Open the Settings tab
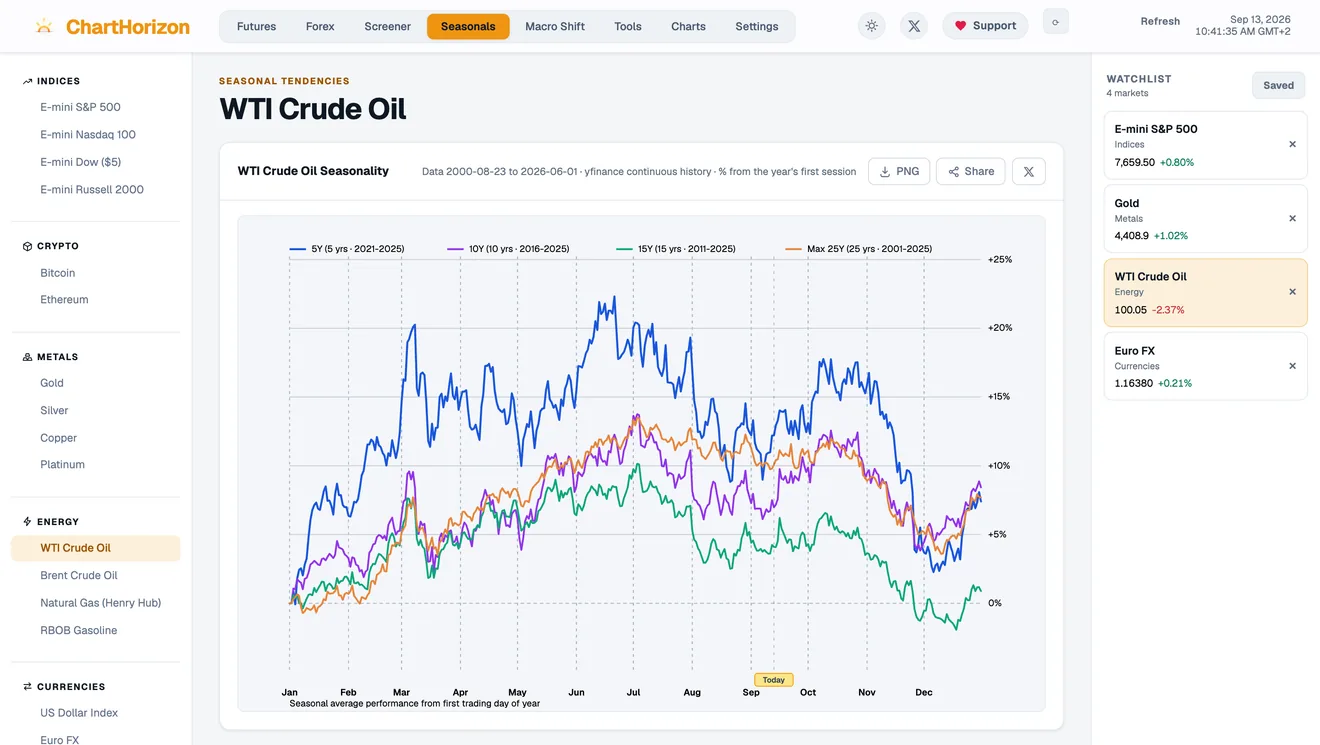 [757, 26]
